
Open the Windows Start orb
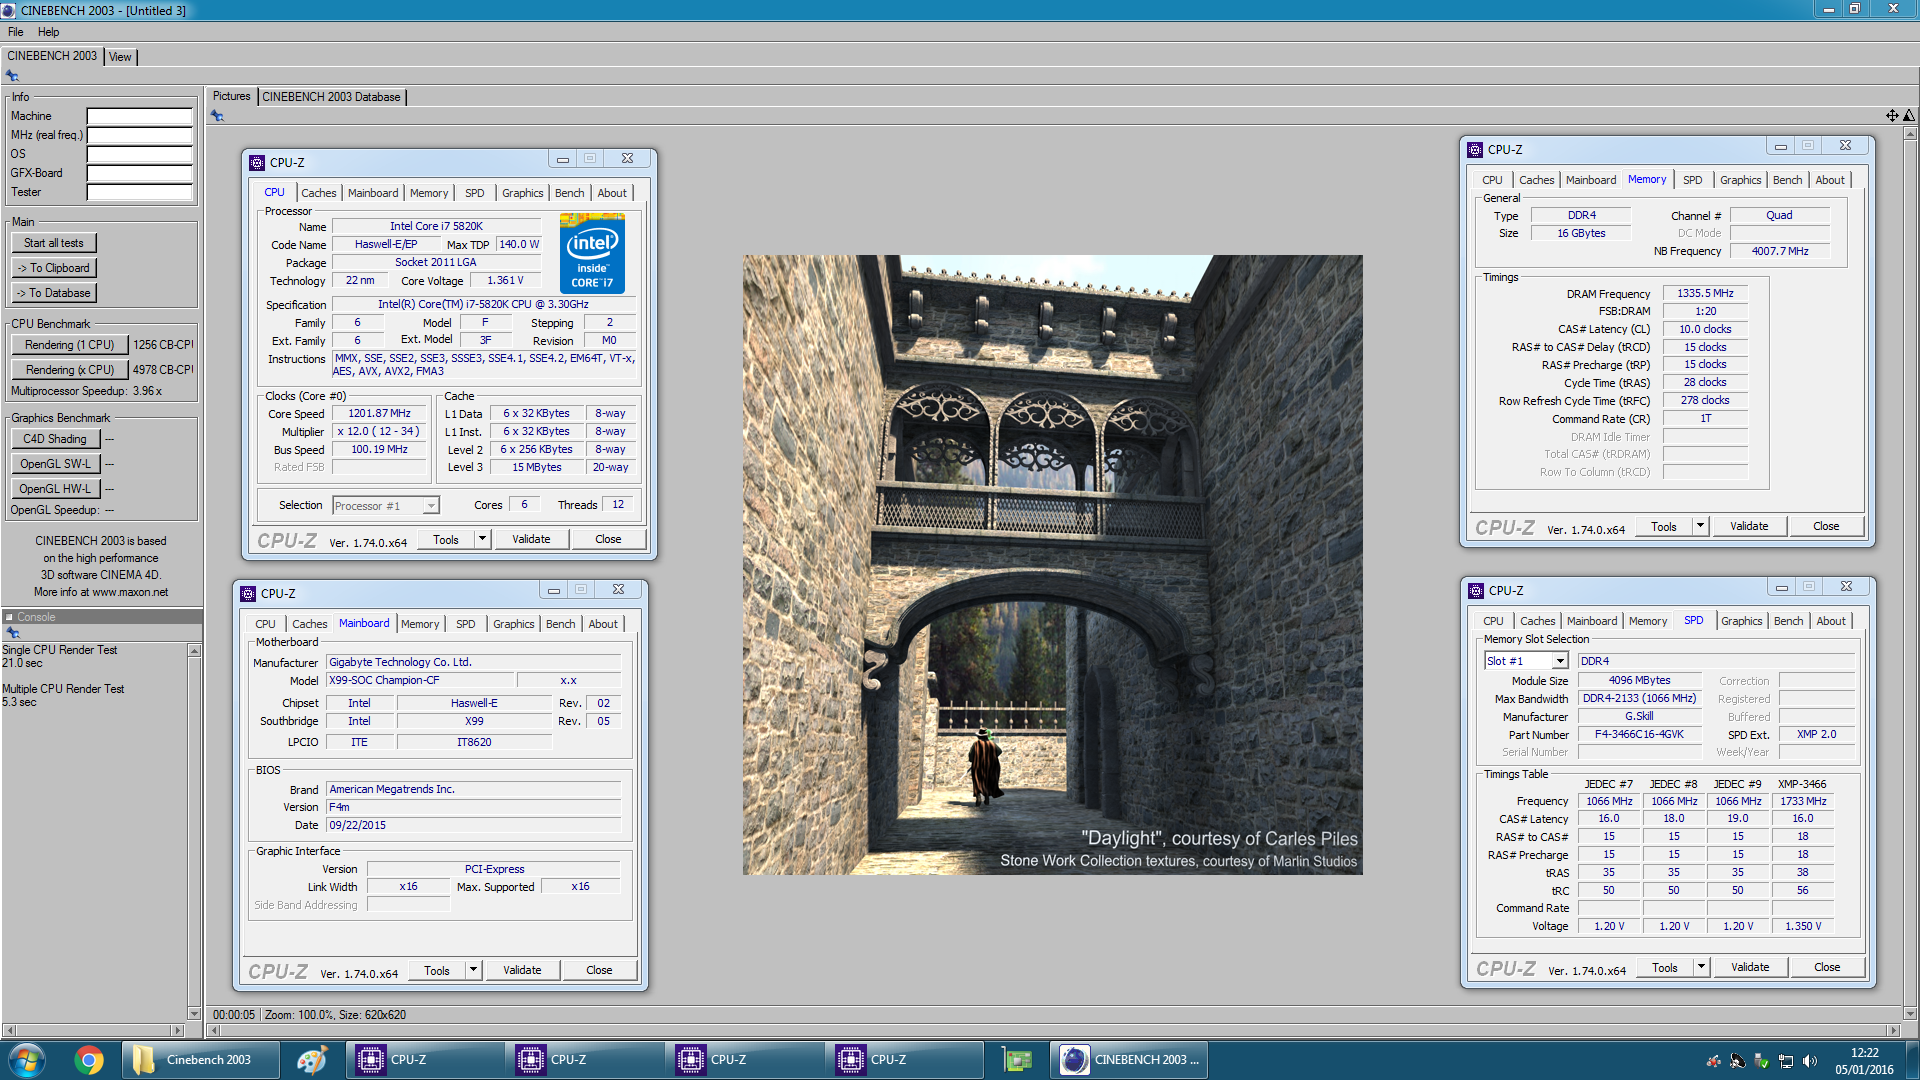pos(27,1060)
